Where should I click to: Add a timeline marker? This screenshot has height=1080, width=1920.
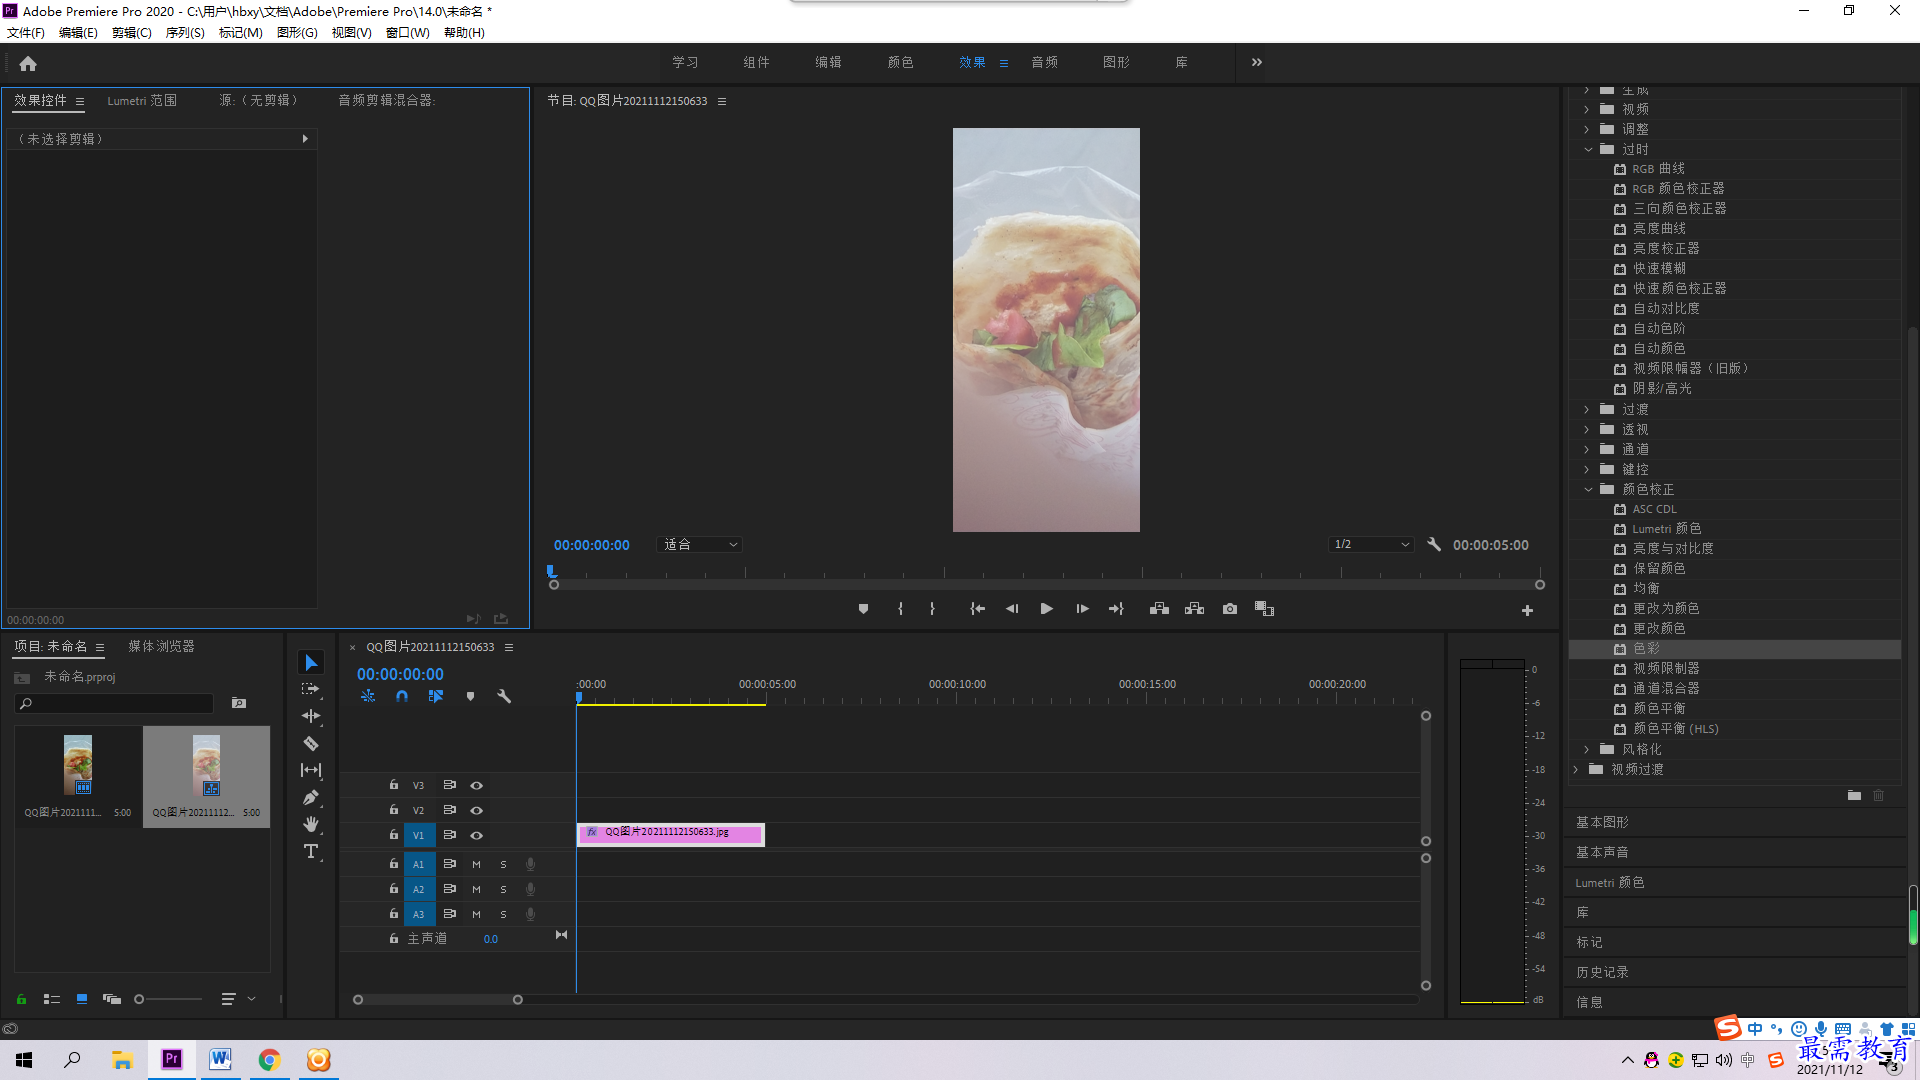pyautogui.click(x=470, y=696)
